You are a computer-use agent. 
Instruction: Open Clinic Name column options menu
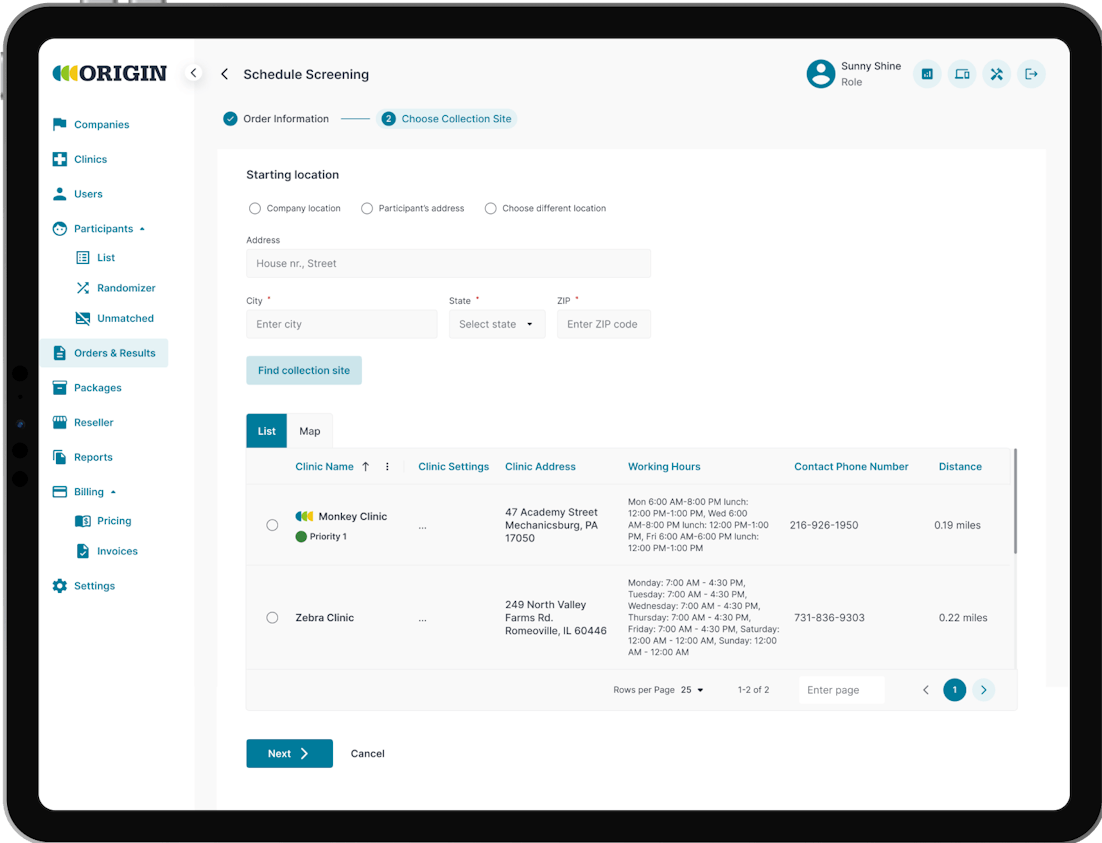[387, 466]
